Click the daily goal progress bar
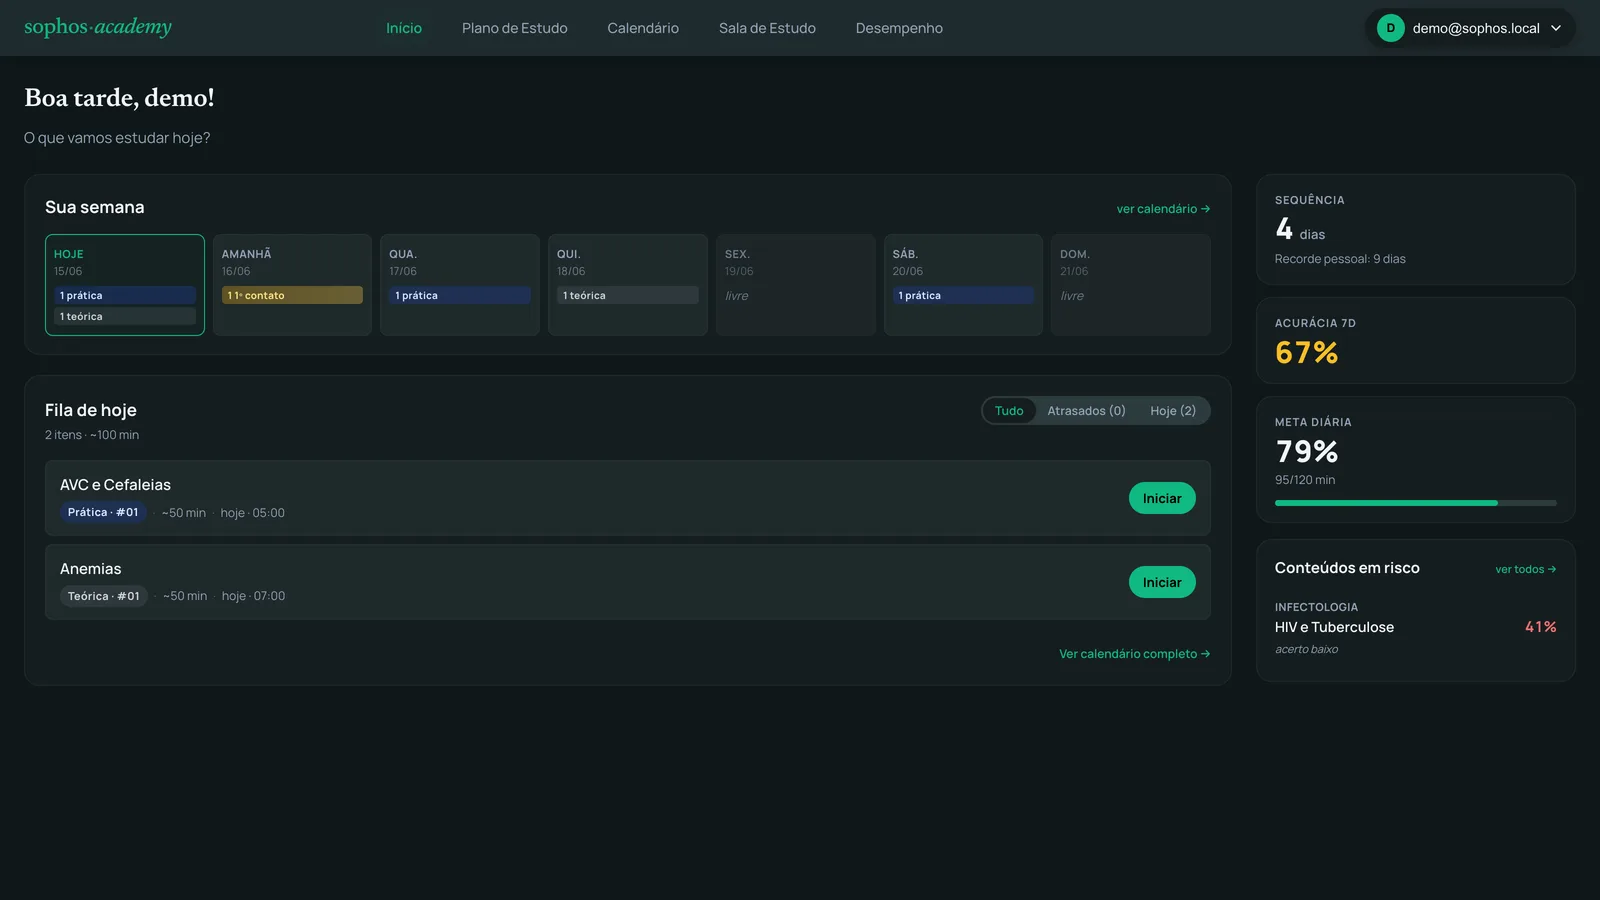The width and height of the screenshot is (1600, 900). (1416, 503)
